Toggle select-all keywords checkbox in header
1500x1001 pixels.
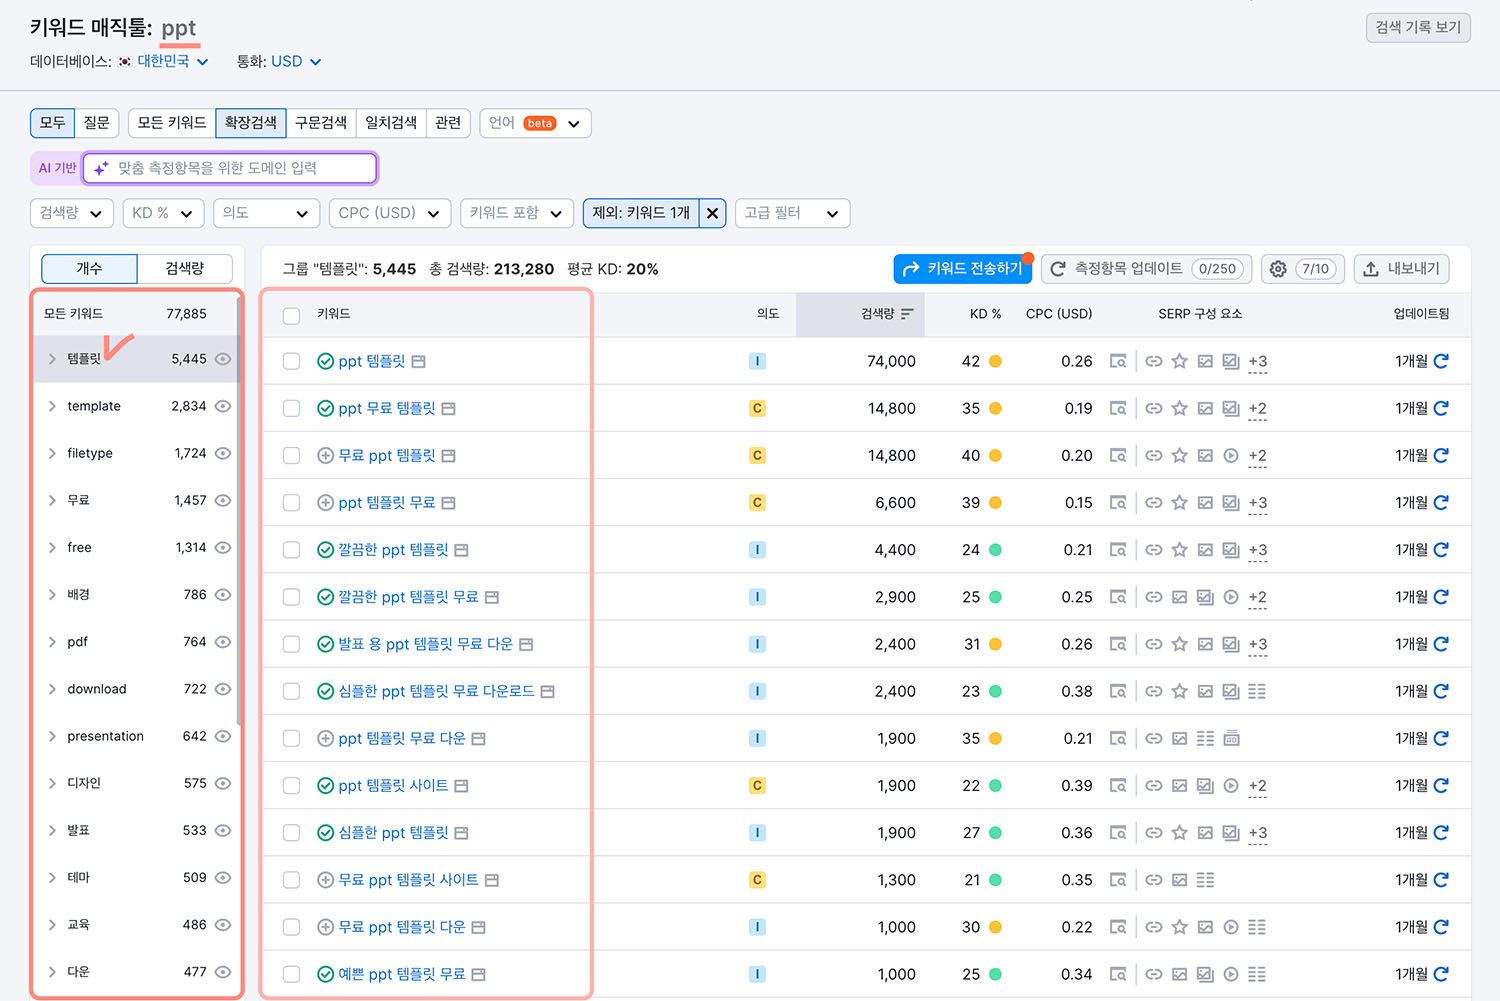[291, 315]
